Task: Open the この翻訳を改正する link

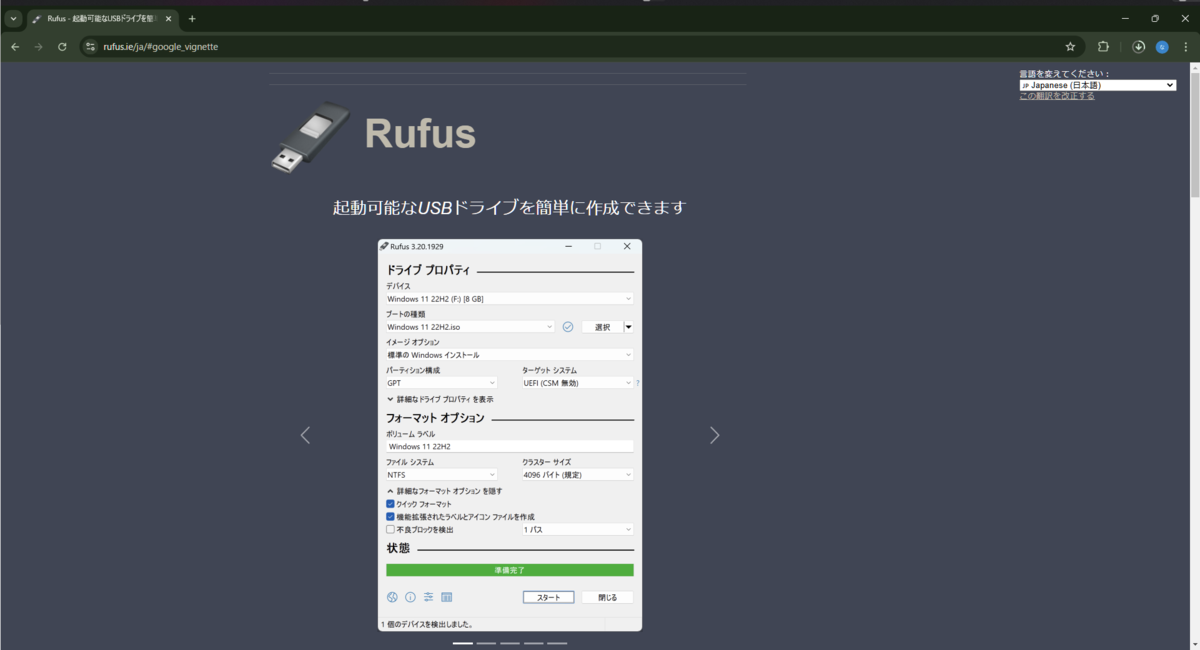Action: 1057,96
